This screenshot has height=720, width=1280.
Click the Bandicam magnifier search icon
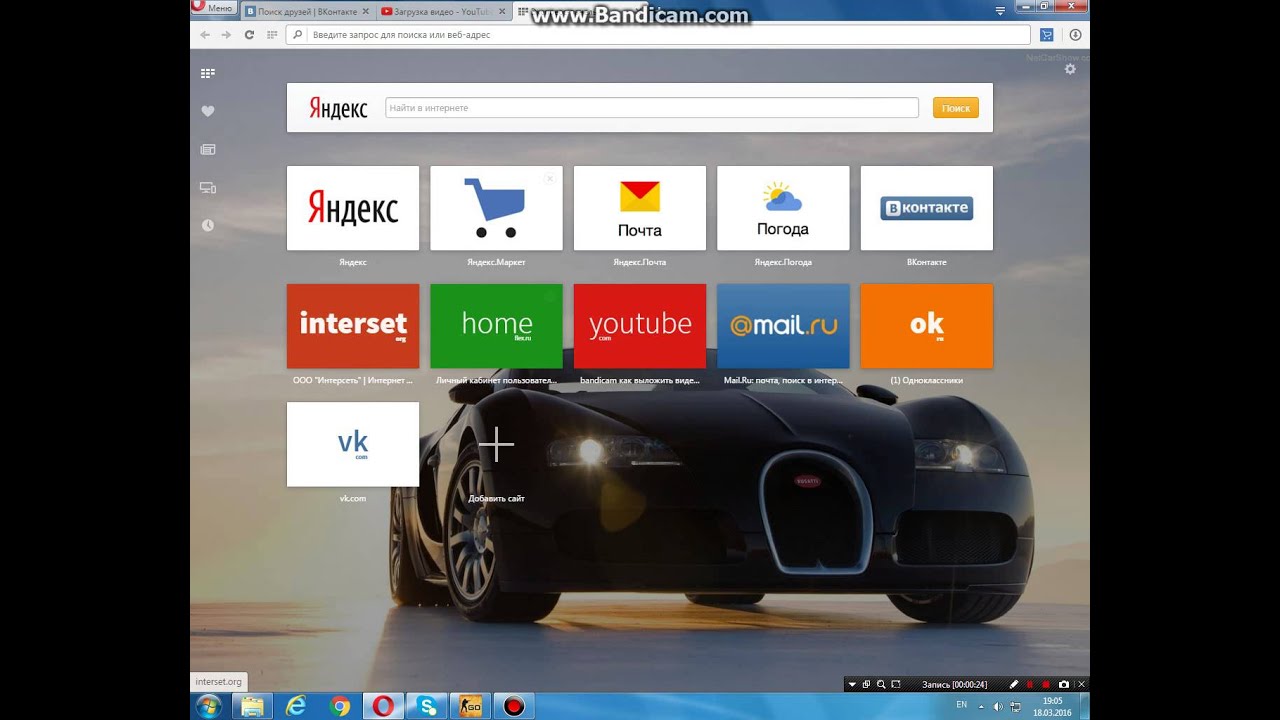pos(880,684)
